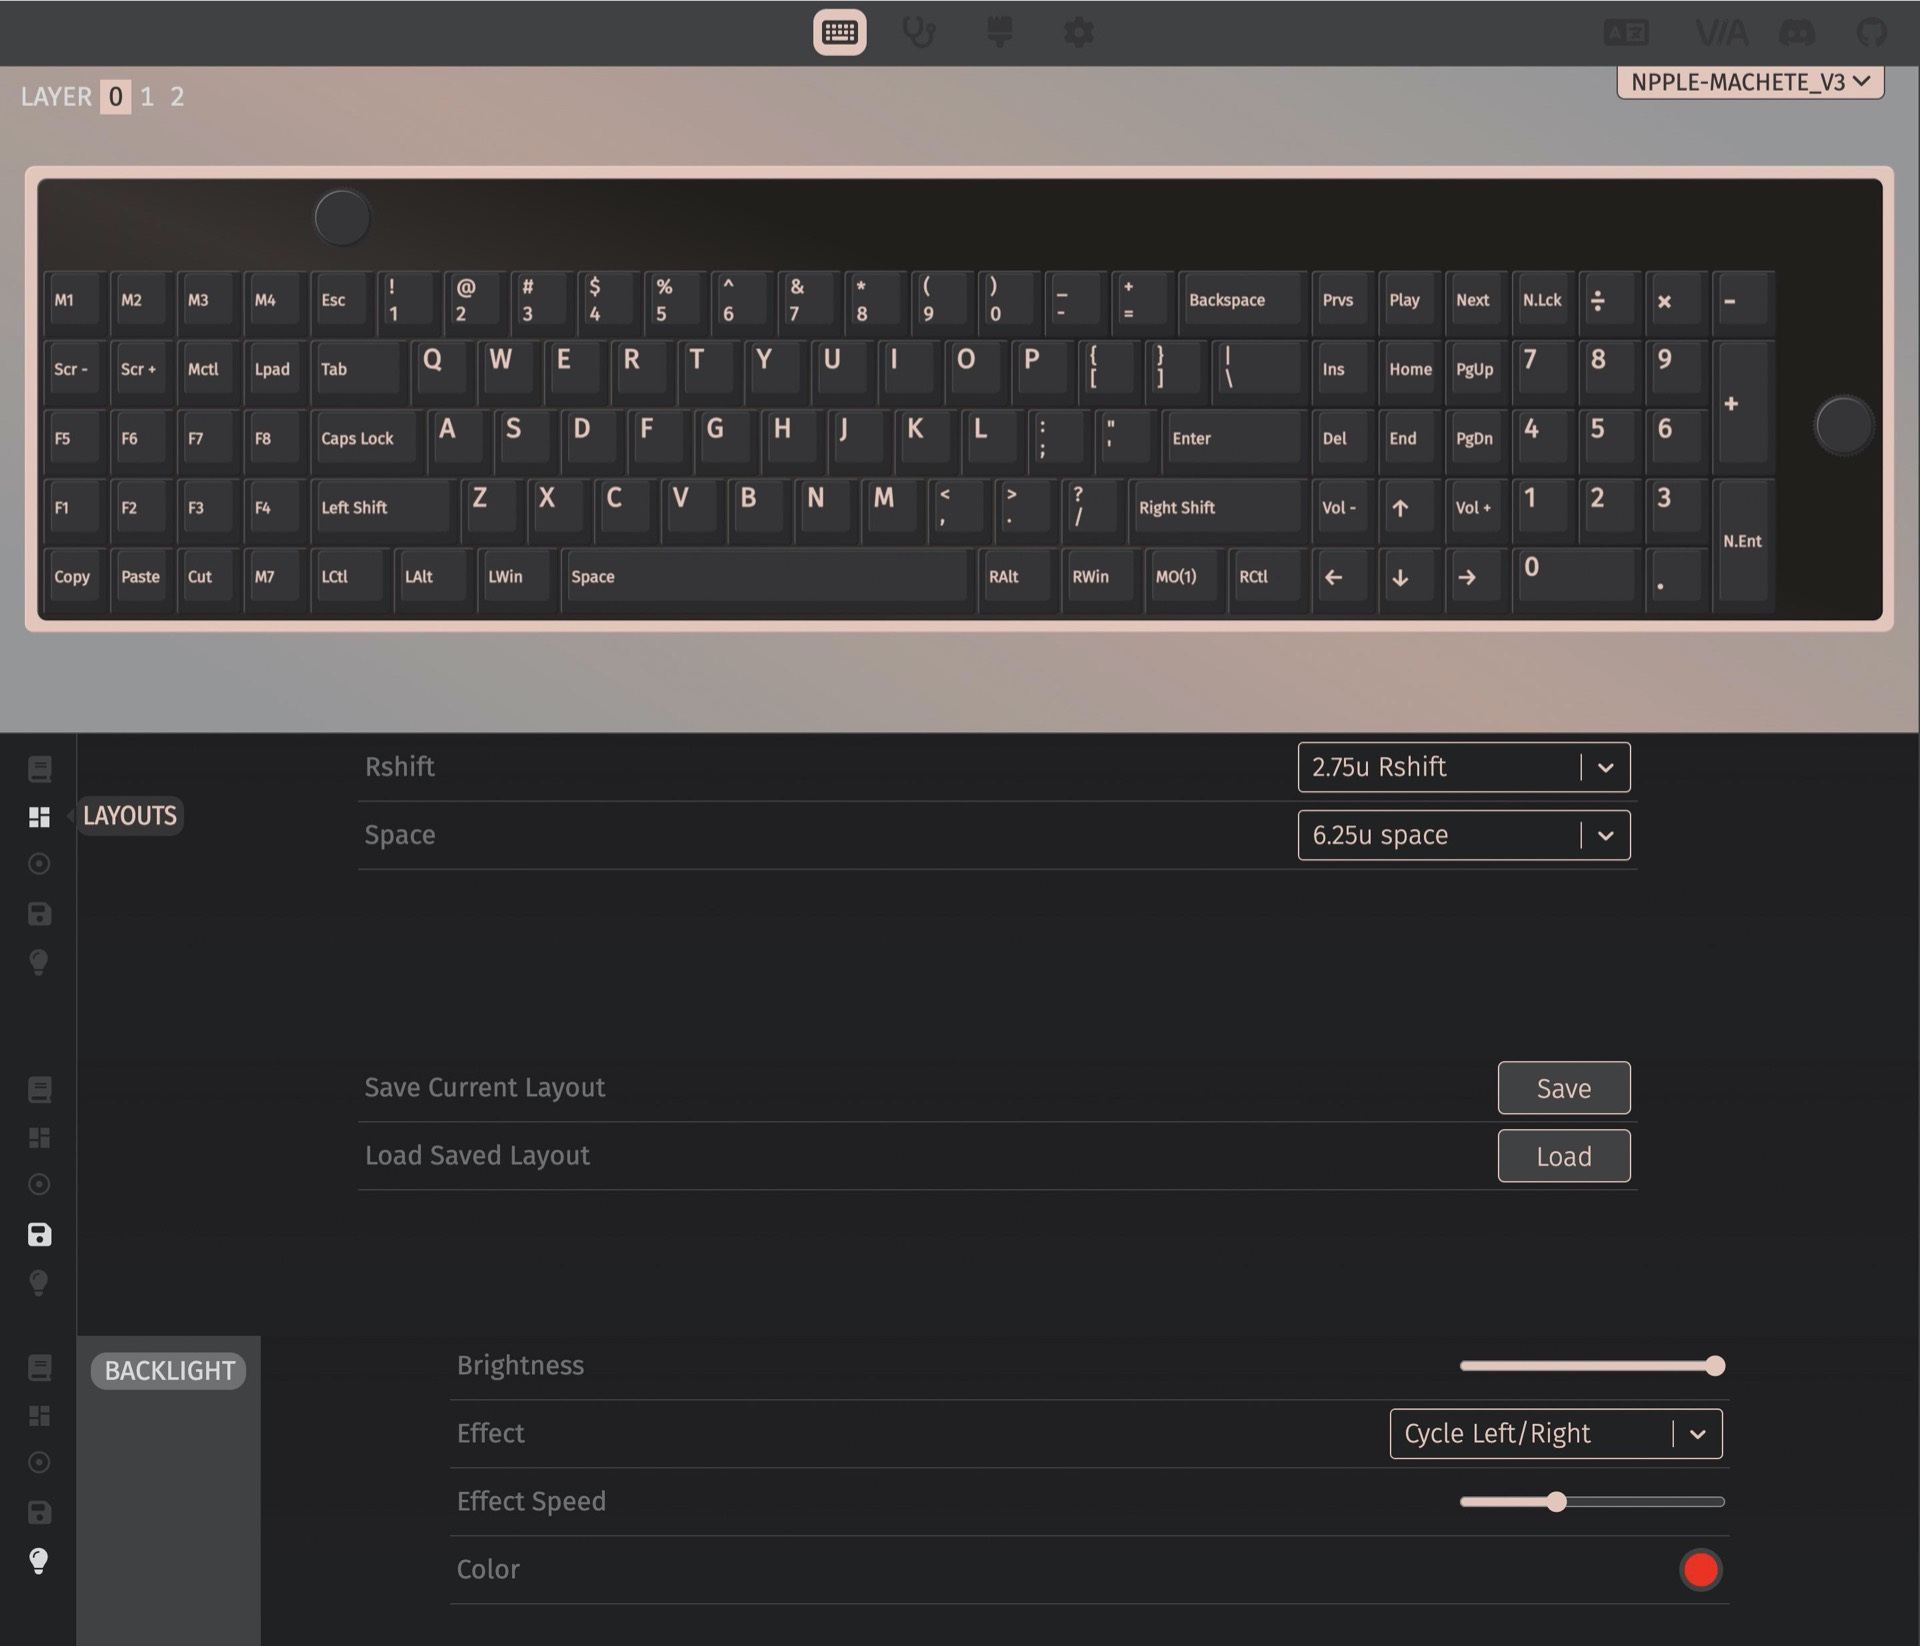Click the Load saved layout button
This screenshot has height=1646, width=1920.
click(x=1564, y=1156)
